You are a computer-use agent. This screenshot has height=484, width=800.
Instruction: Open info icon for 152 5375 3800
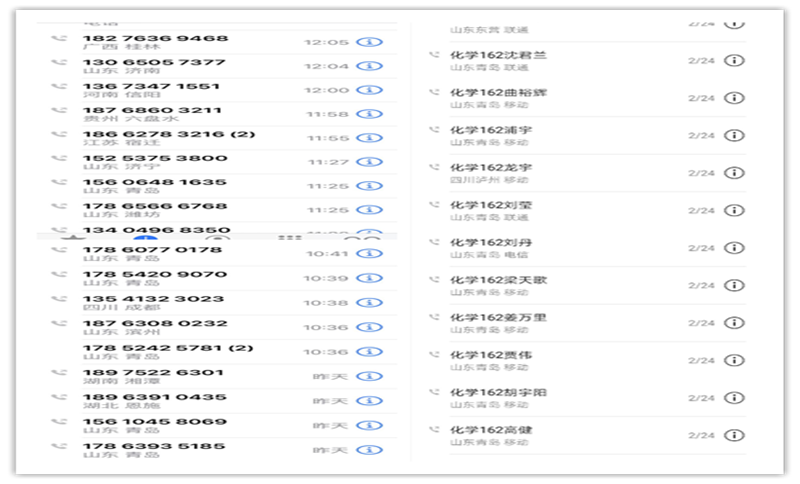click(370, 162)
